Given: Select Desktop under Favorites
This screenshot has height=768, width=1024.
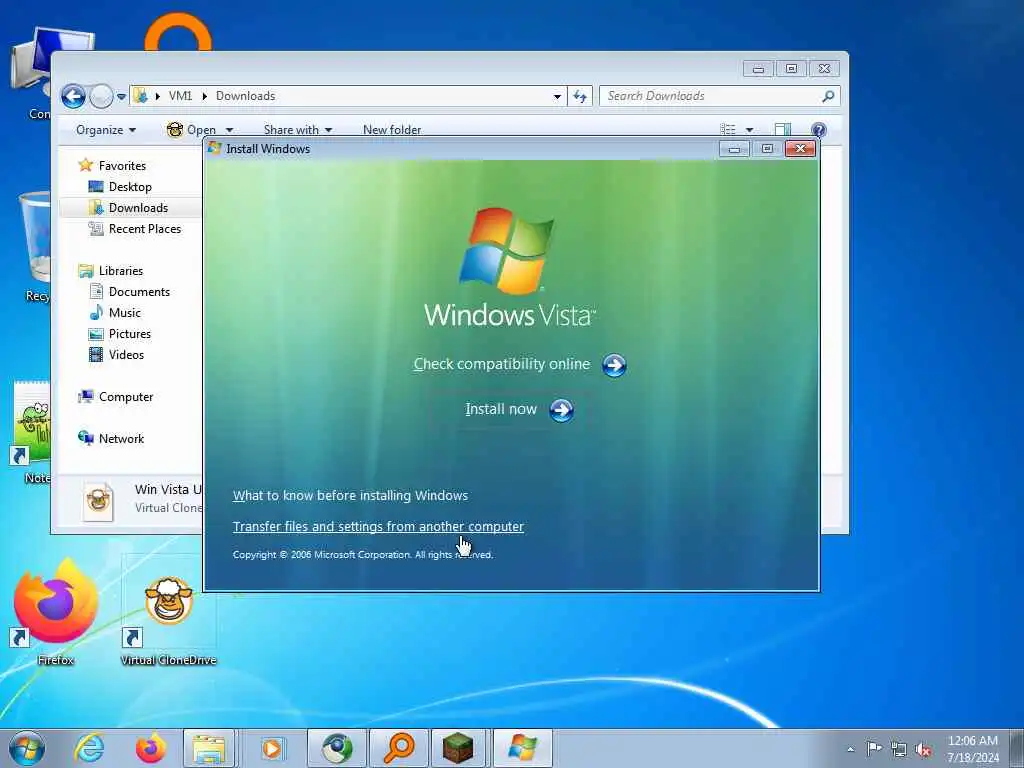Looking at the screenshot, I should (x=130, y=187).
